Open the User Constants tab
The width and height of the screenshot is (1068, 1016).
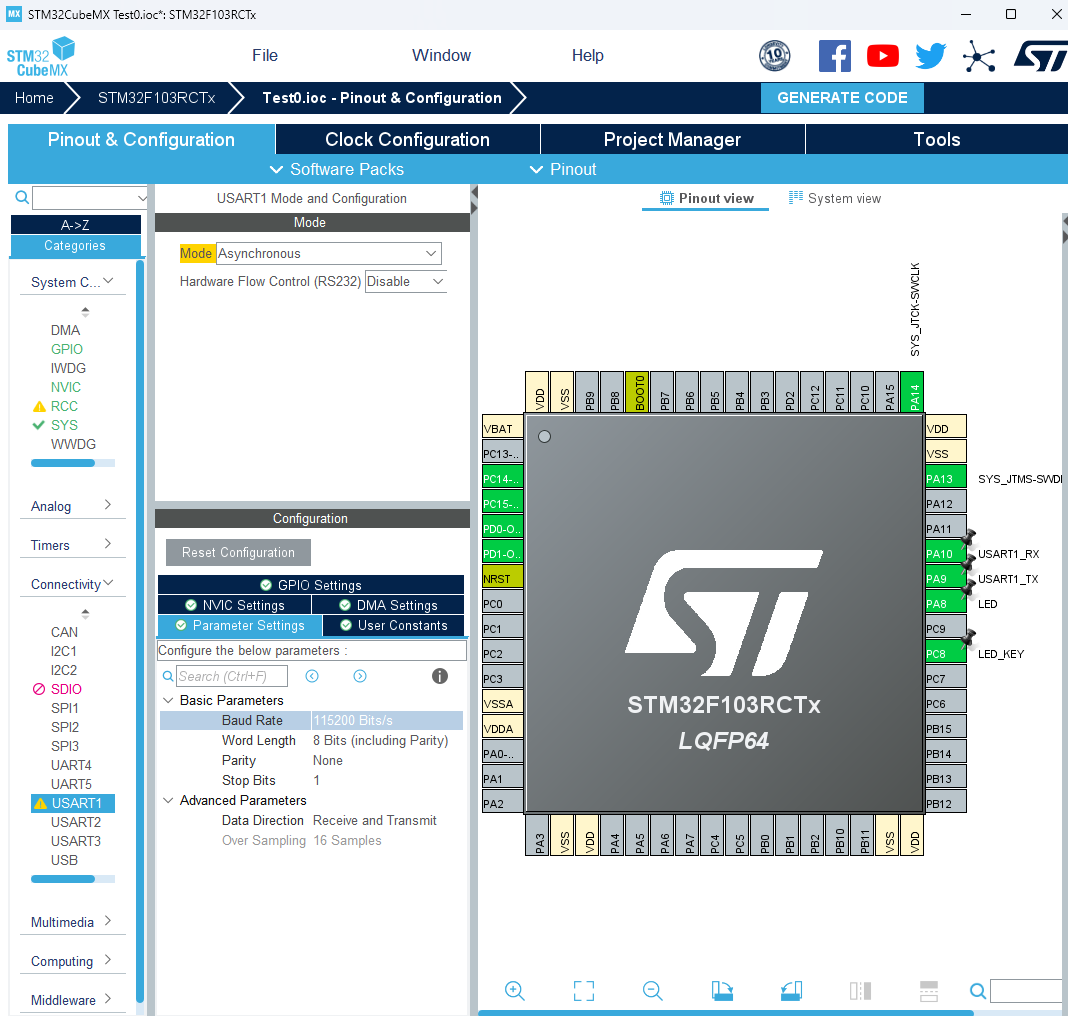pos(394,625)
